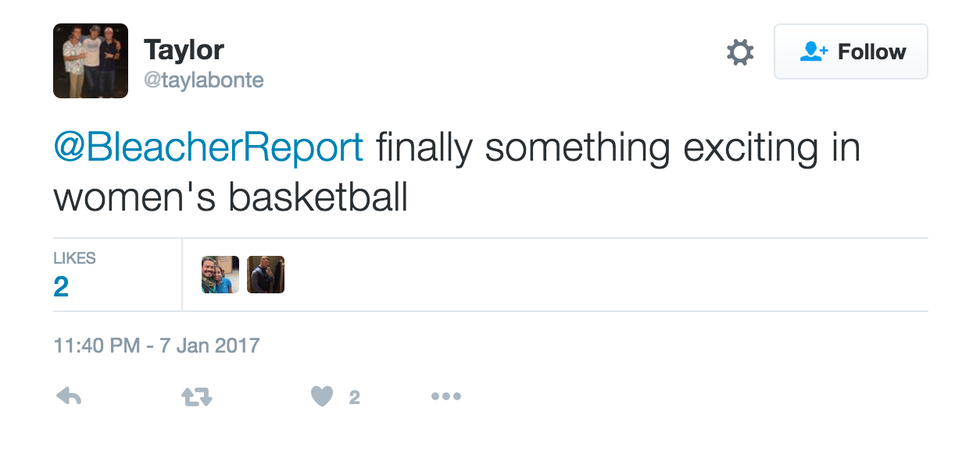Retweet this tweet with the retweet icon
The height and width of the screenshot is (454, 980).
(x=196, y=397)
